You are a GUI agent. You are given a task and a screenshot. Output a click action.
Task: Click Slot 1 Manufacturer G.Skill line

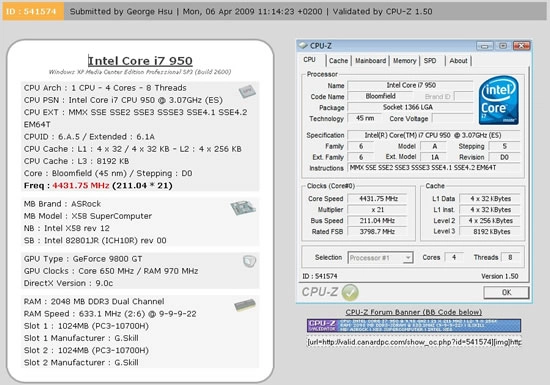tap(81, 338)
